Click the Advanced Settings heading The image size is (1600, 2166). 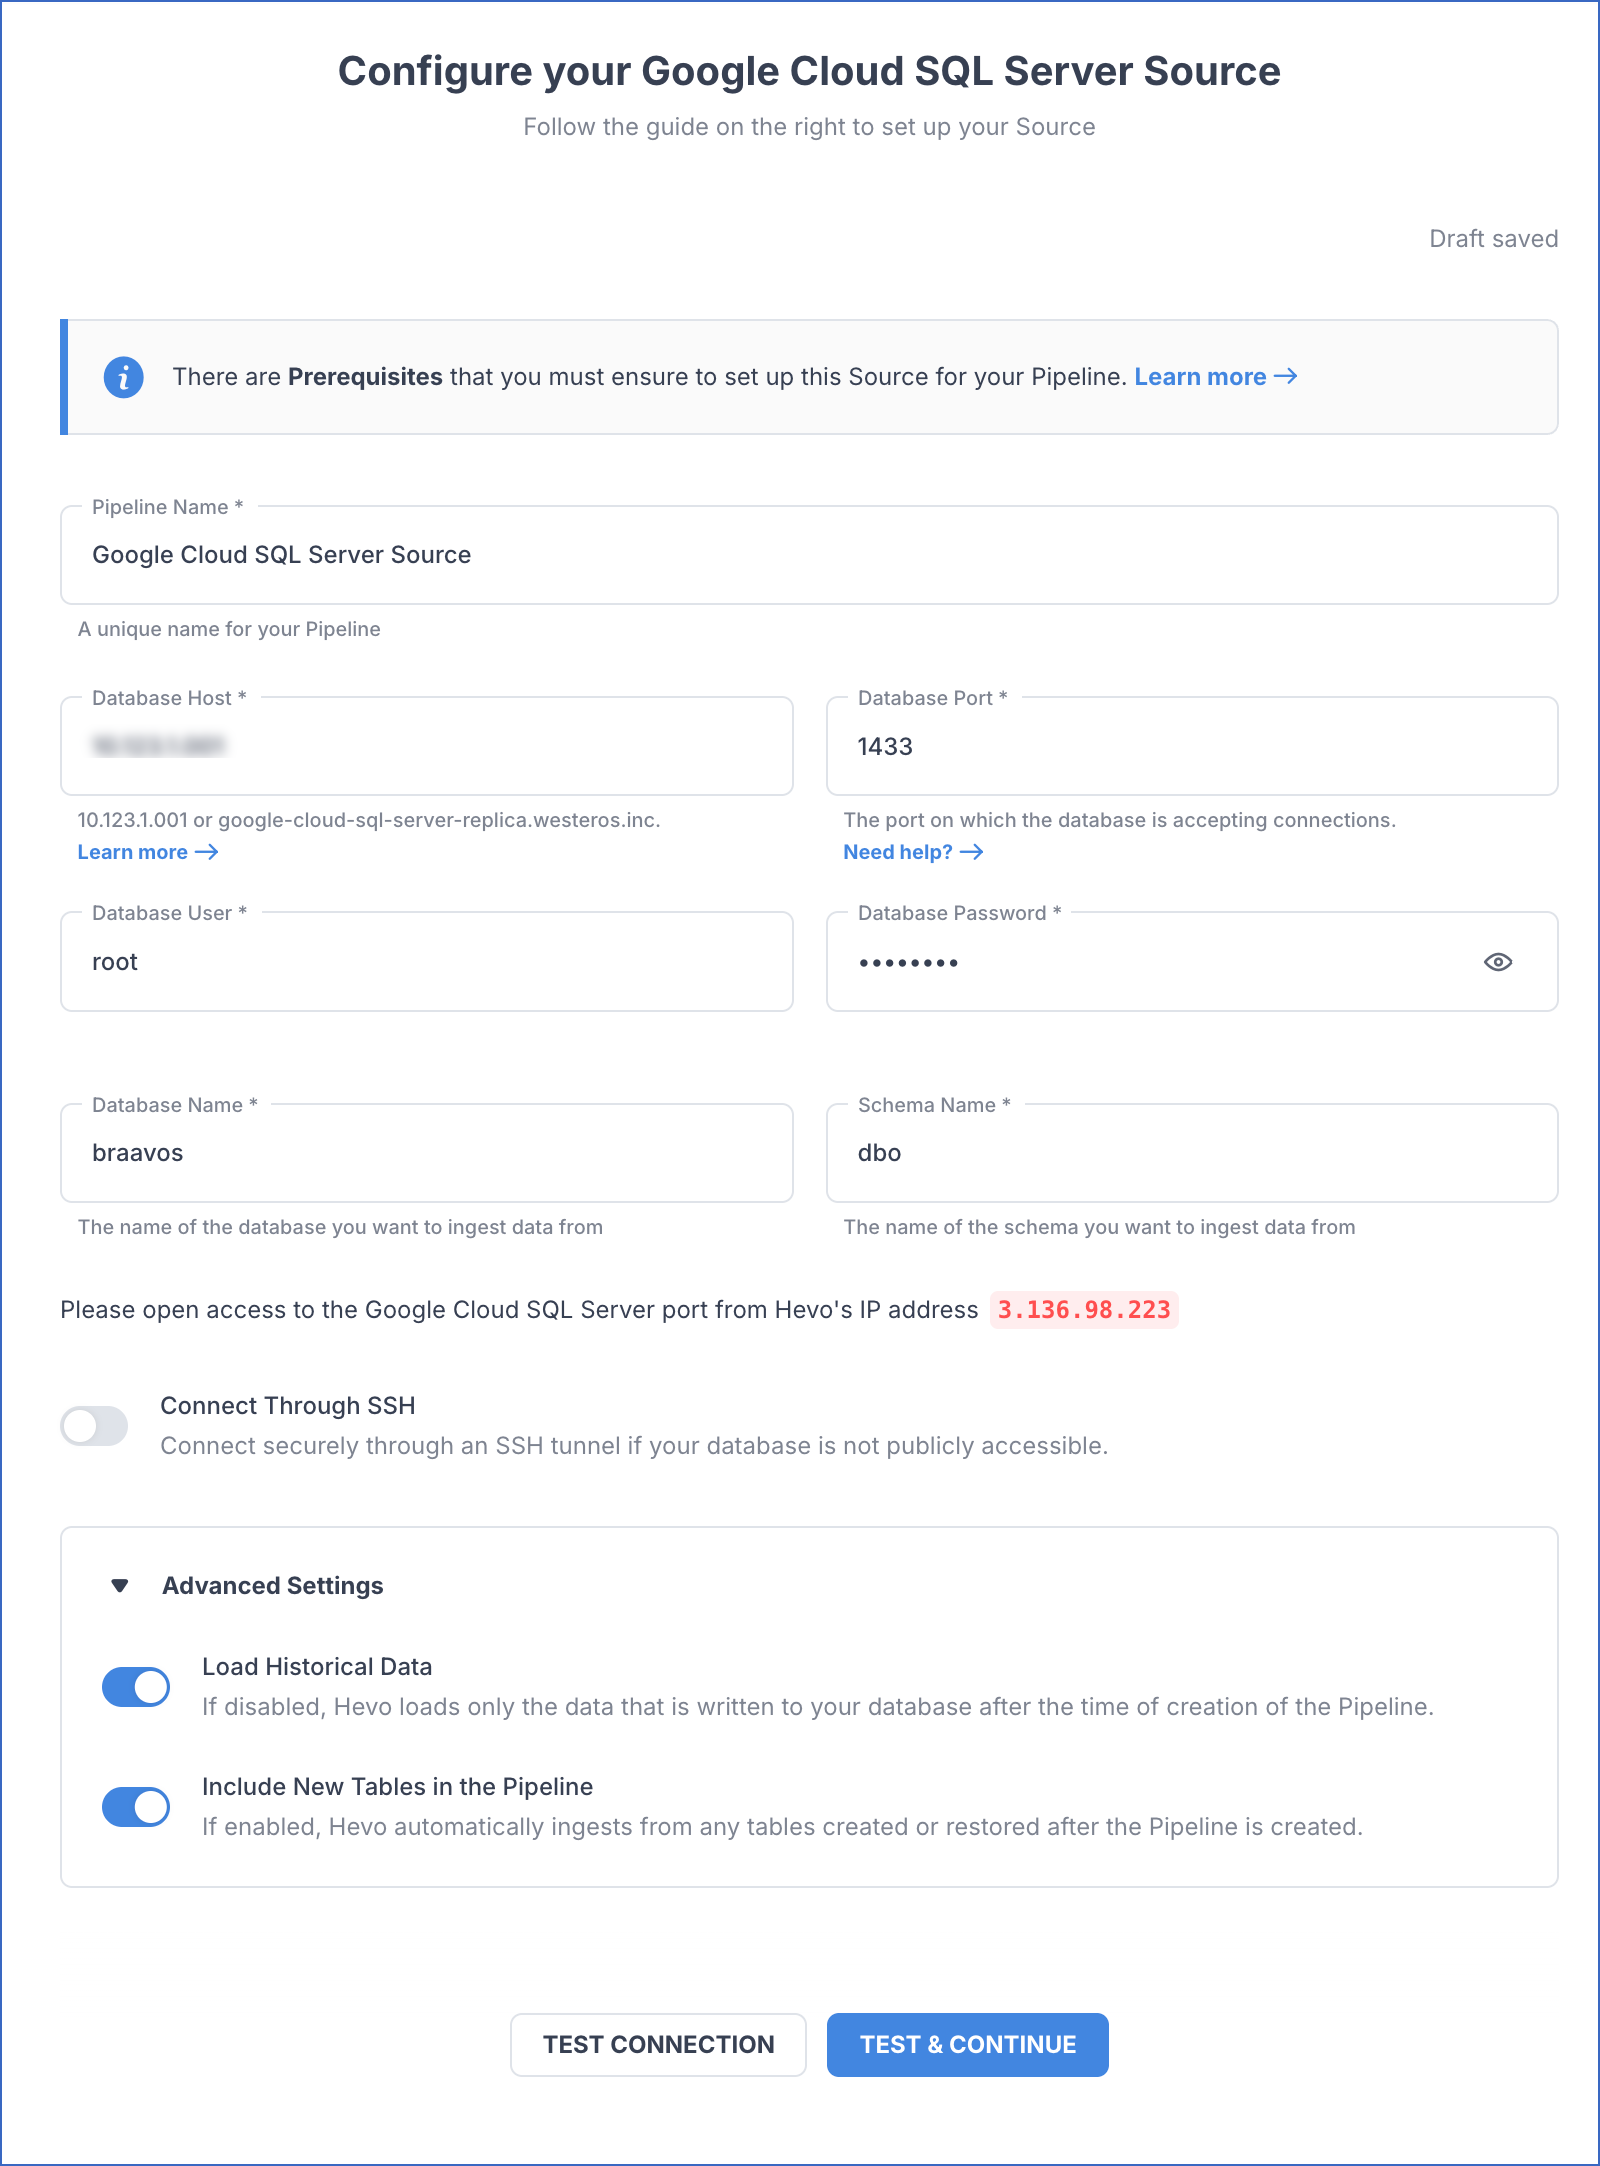pyautogui.click(x=272, y=1586)
